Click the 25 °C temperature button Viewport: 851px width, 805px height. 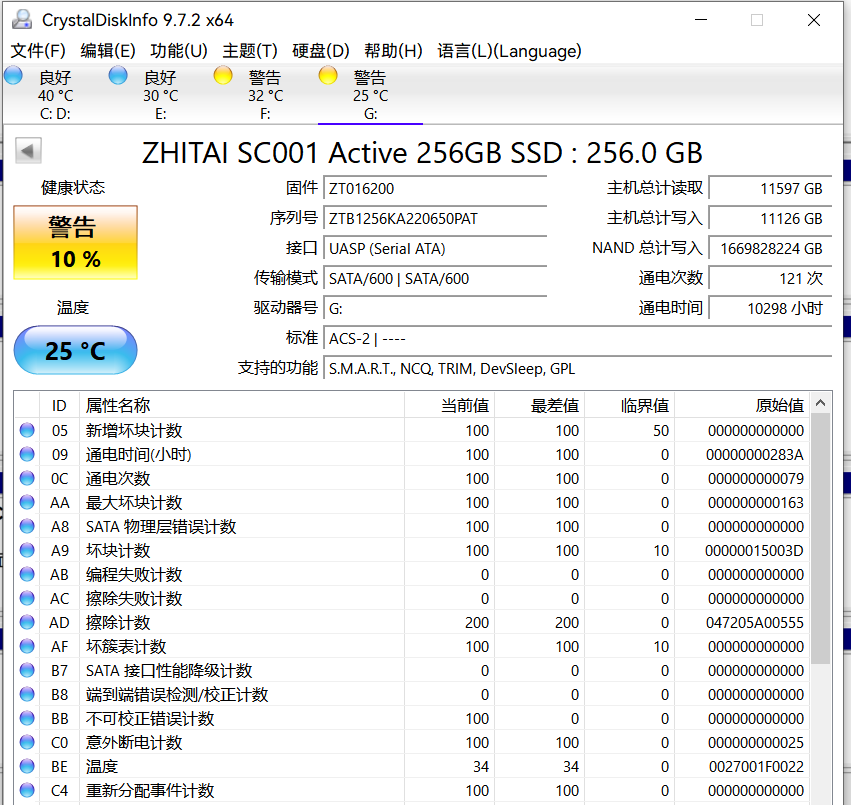pos(76,351)
